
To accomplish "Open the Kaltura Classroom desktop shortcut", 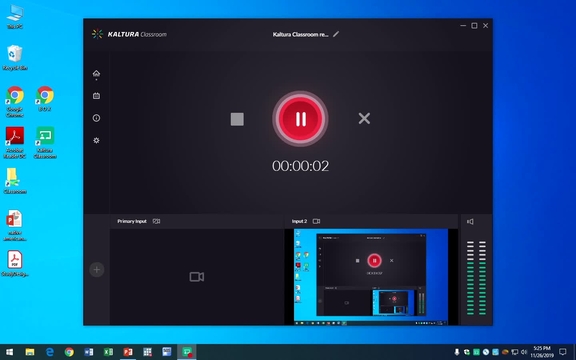I will tap(45, 143).
